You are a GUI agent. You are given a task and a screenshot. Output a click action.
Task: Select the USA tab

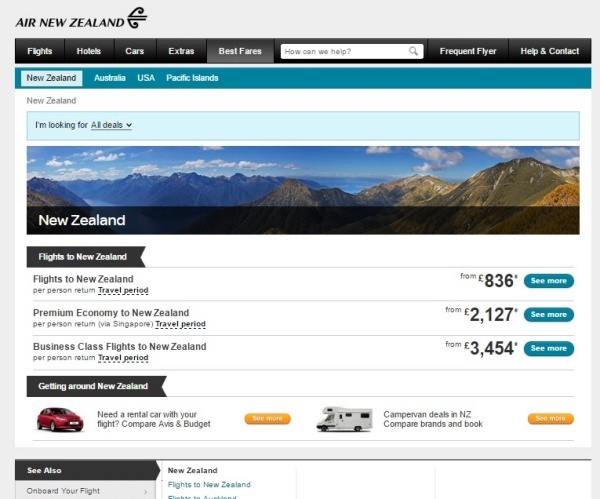click(x=146, y=78)
